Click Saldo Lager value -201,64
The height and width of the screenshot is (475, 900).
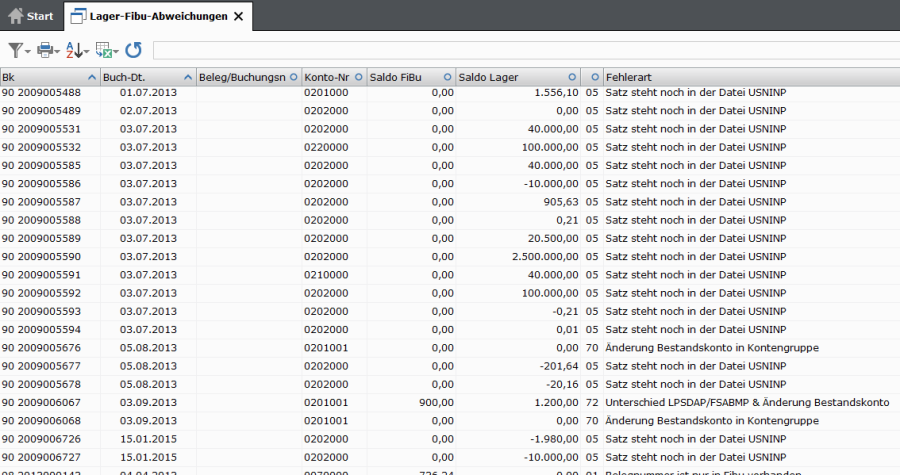coord(559,366)
